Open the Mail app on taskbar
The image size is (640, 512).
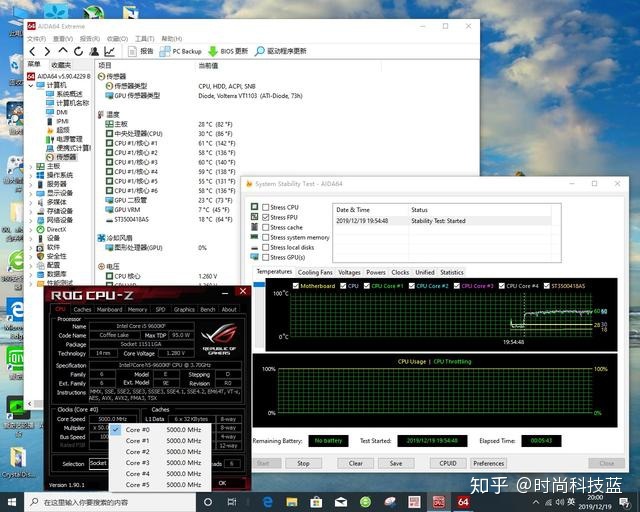click(x=341, y=502)
